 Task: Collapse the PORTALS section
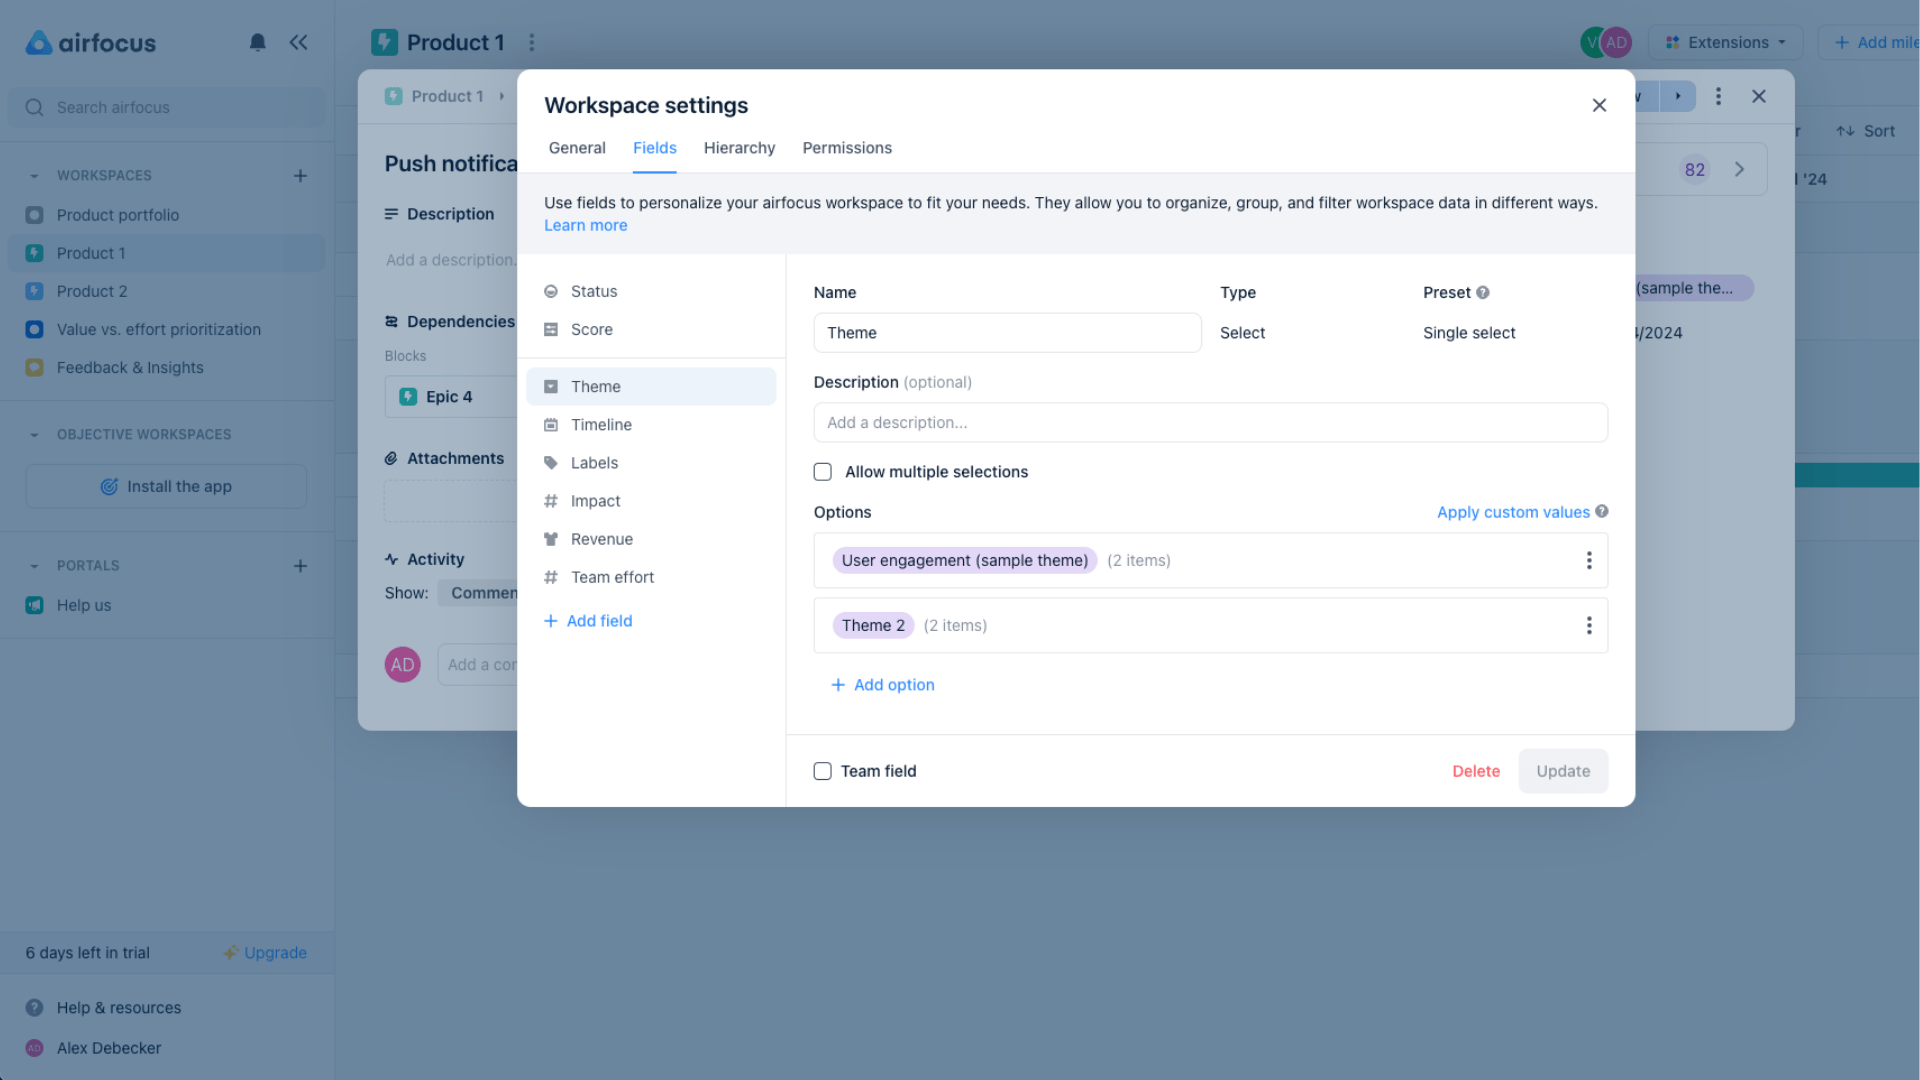(34, 565)
